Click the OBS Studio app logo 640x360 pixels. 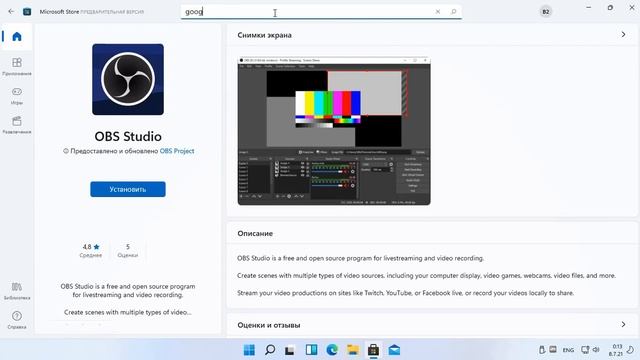pyautogui.click(x=128, y=79)
